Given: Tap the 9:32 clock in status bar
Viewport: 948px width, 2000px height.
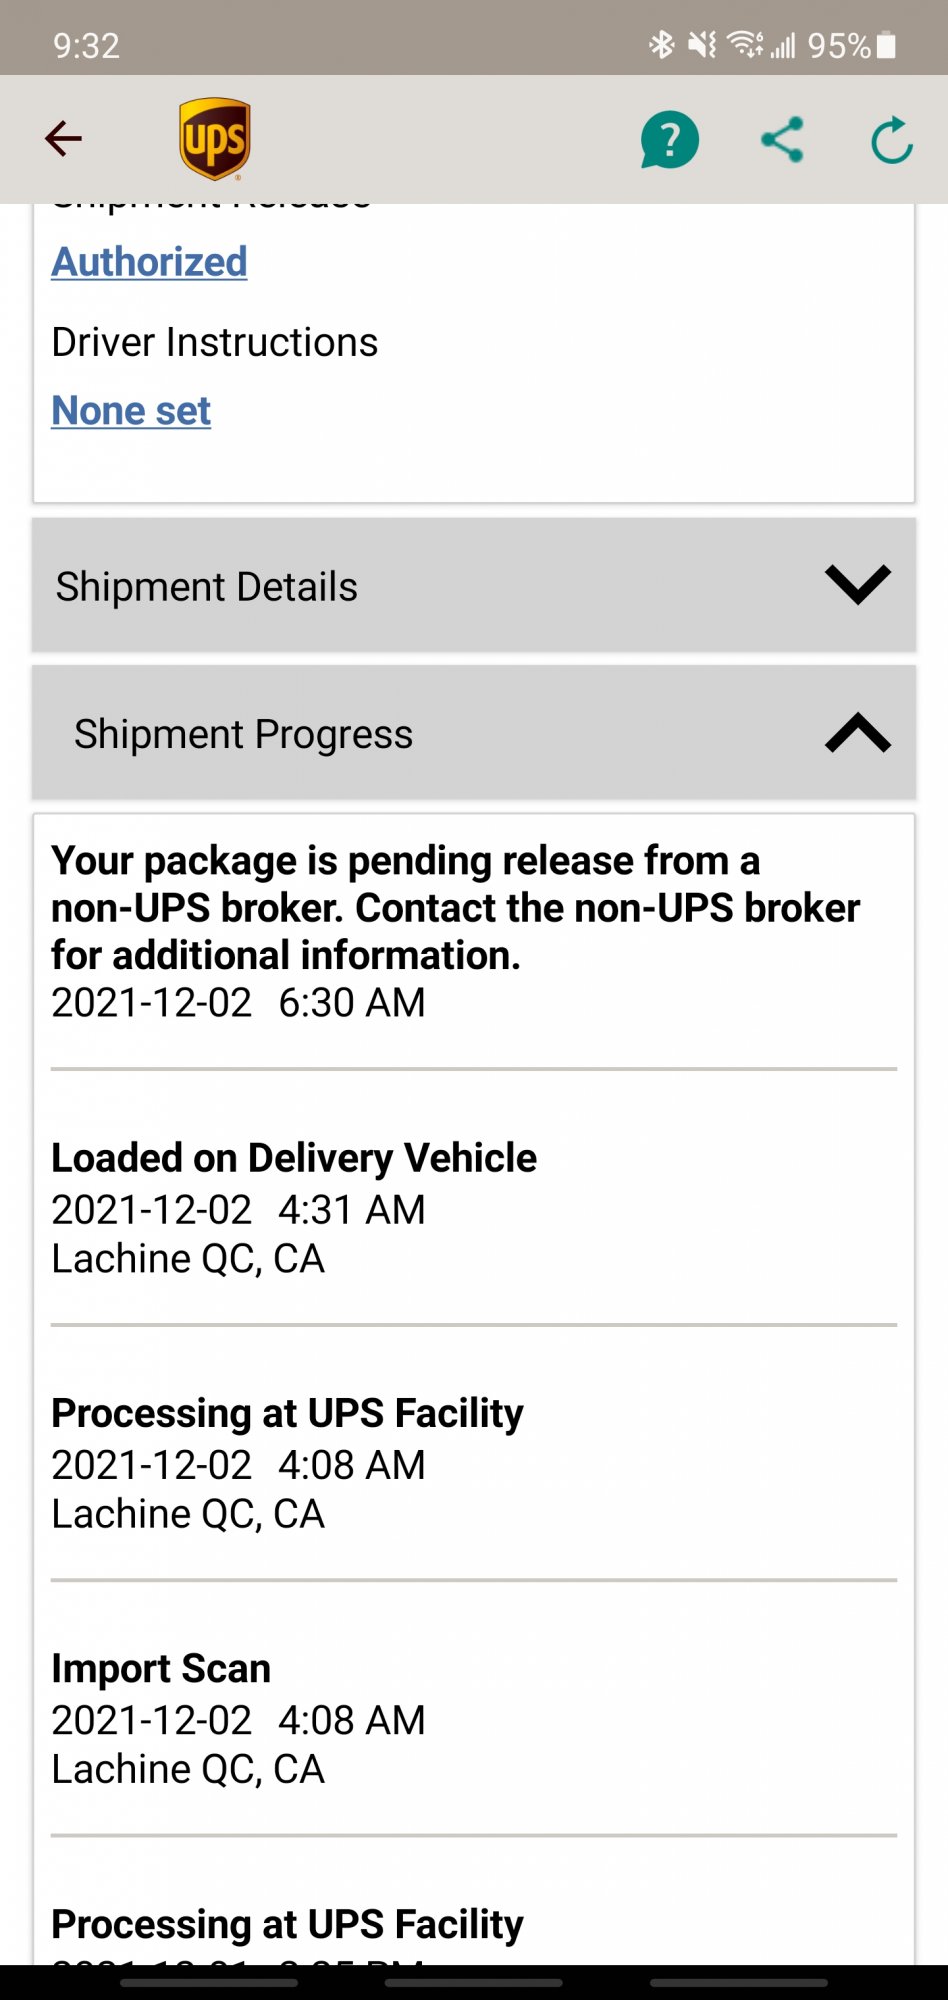Looking at the screenshot, I should [86, 45].
